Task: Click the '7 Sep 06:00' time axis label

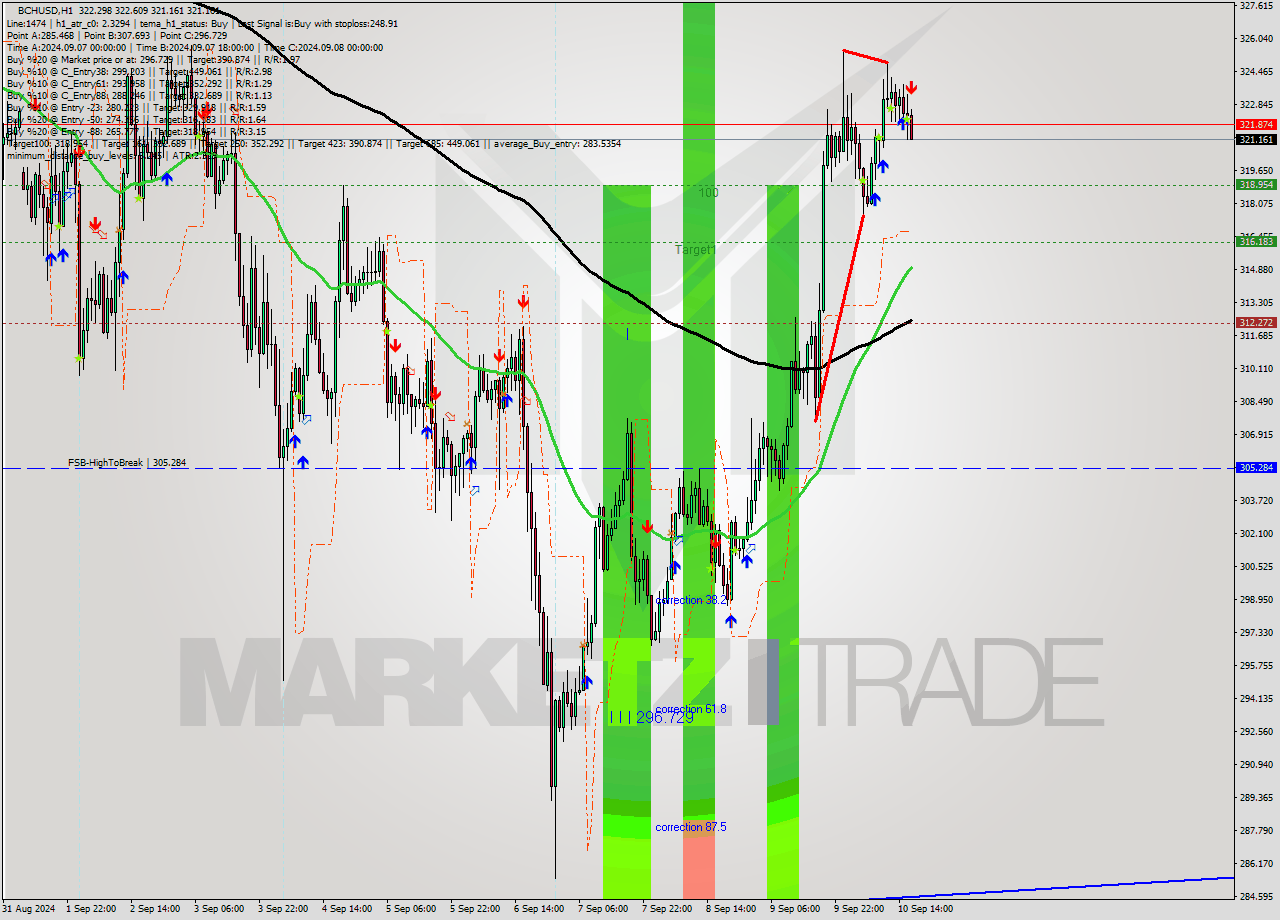Action: click(x=604, y=909)
